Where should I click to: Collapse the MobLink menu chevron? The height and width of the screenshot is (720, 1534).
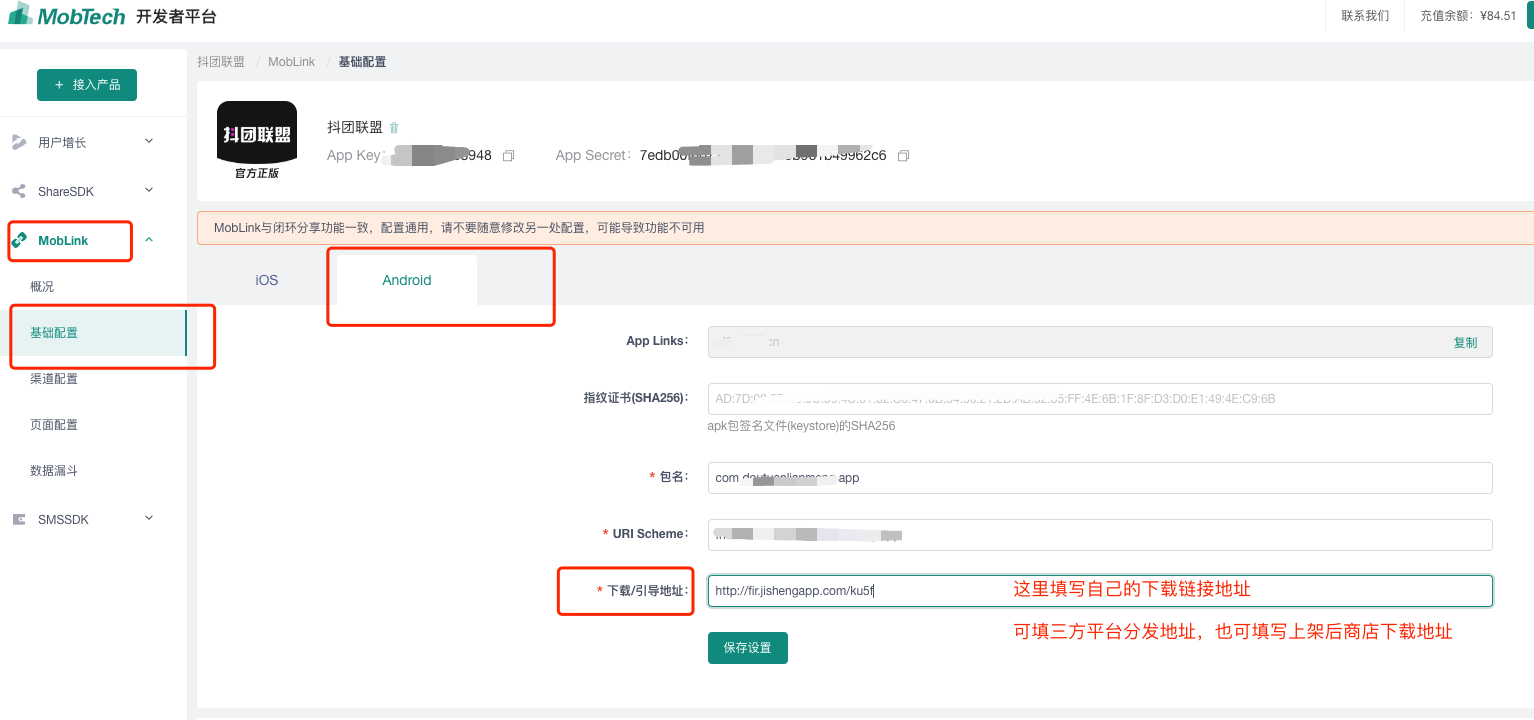pos(149,240)
